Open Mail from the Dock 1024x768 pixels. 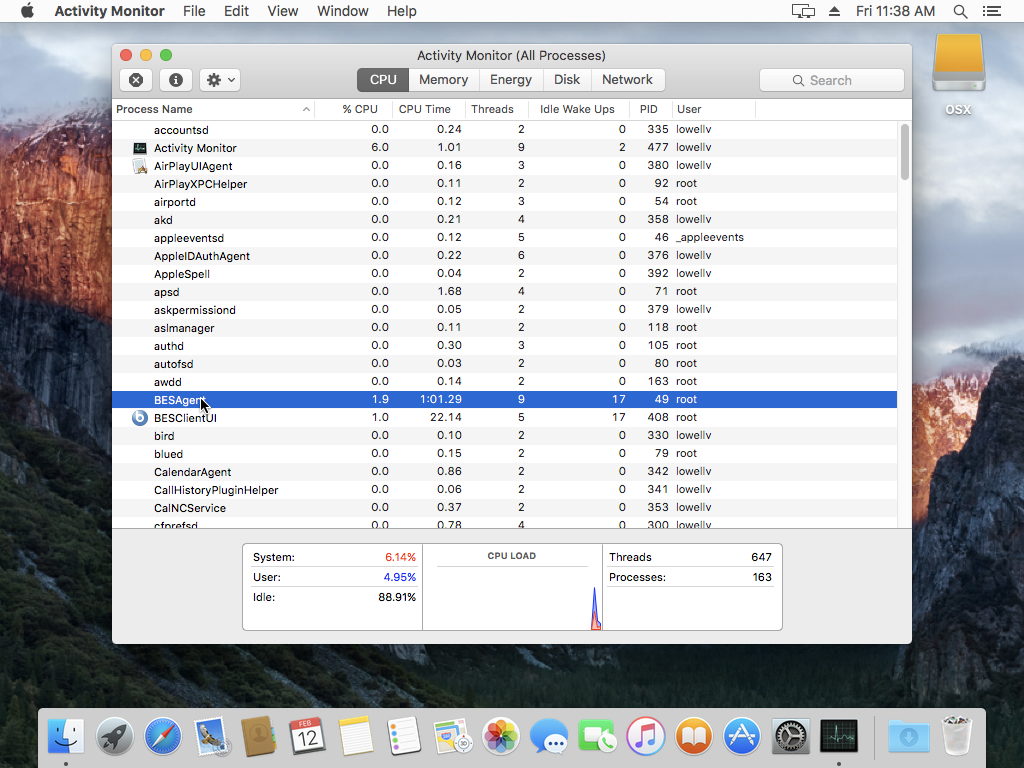tap(211, 736)
